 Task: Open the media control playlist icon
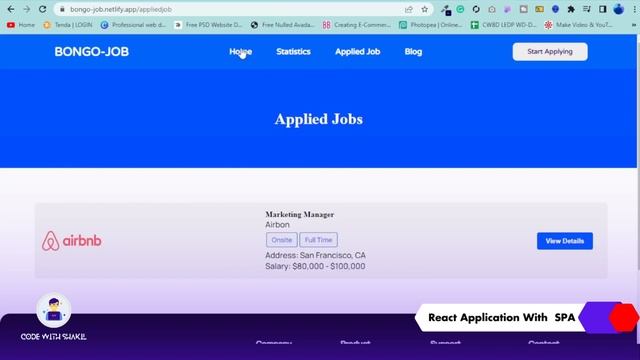pyautogui.click(x=587, y=9)
